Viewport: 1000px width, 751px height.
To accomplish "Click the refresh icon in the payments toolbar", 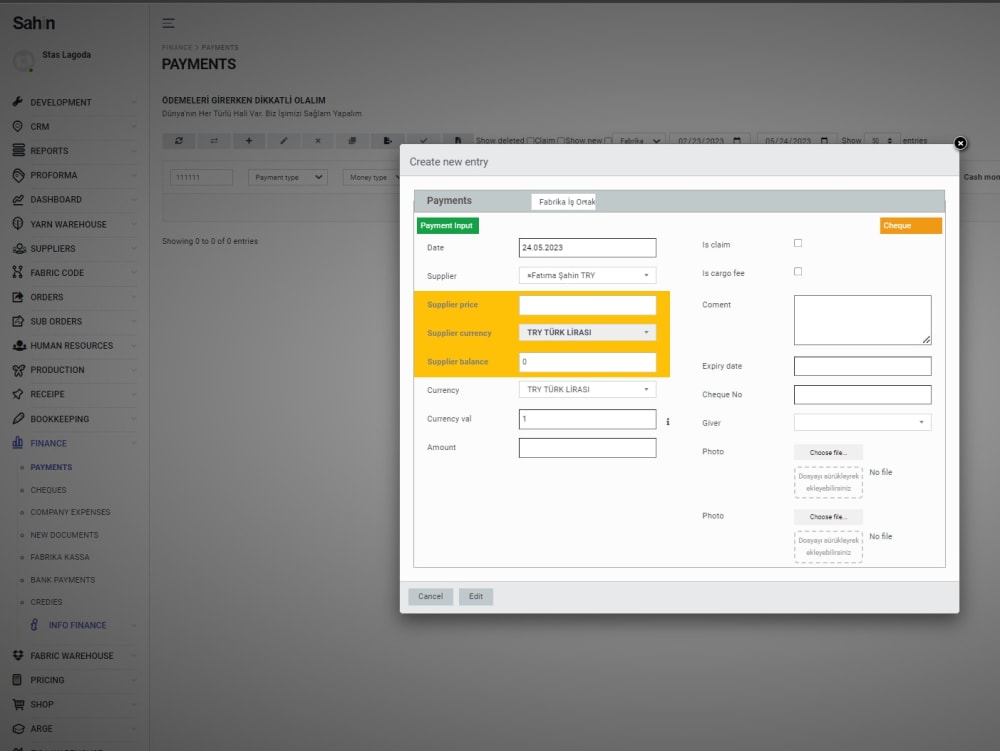I will pyautogui.click(x=180, y=141).
